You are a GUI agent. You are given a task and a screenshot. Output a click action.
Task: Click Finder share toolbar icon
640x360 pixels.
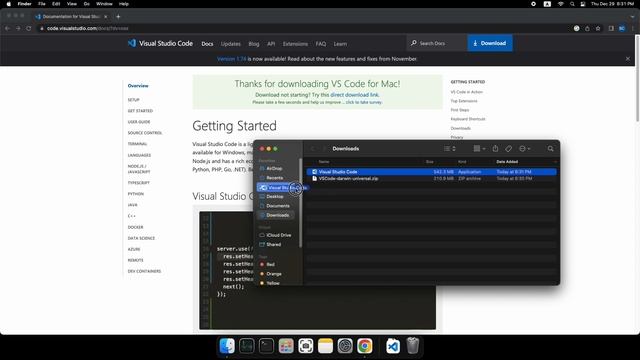pyautogui.click(x=495, y=149)
